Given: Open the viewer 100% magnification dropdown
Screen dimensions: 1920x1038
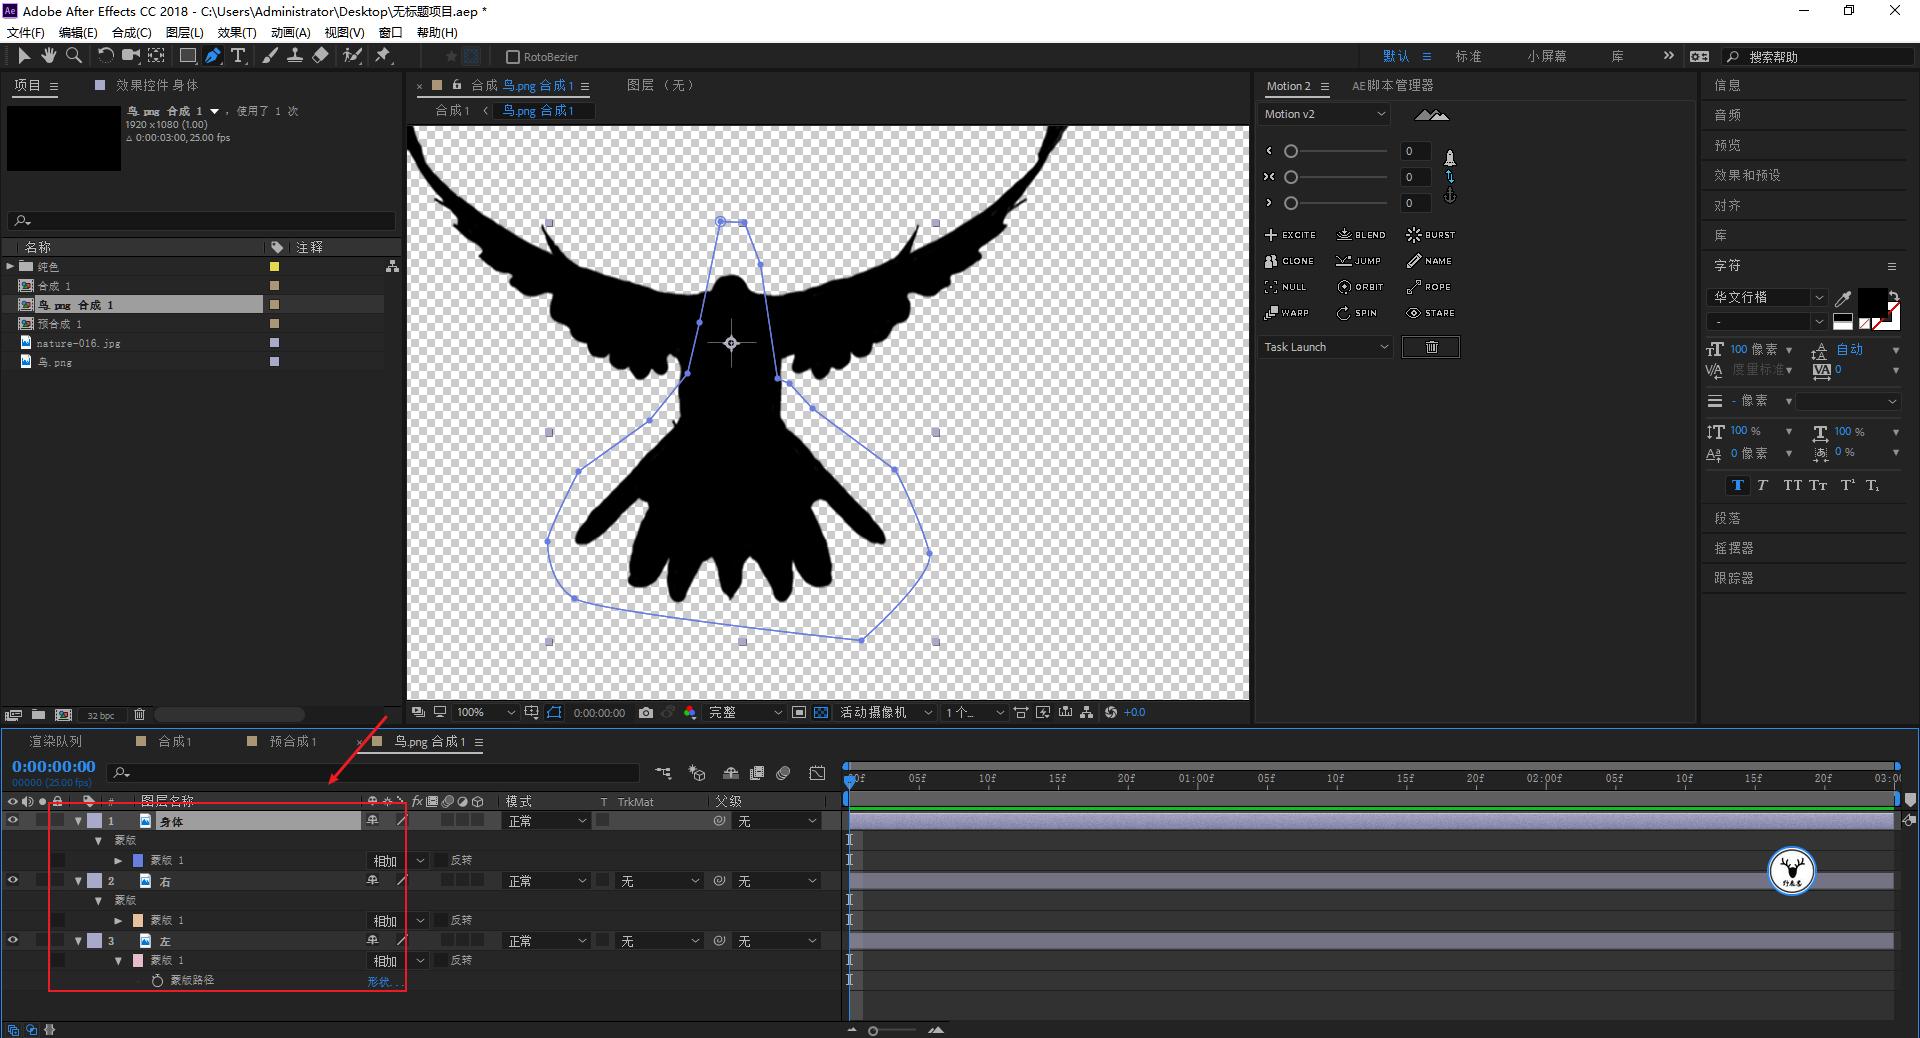Looking at the screenshot, I should [485, 713].
